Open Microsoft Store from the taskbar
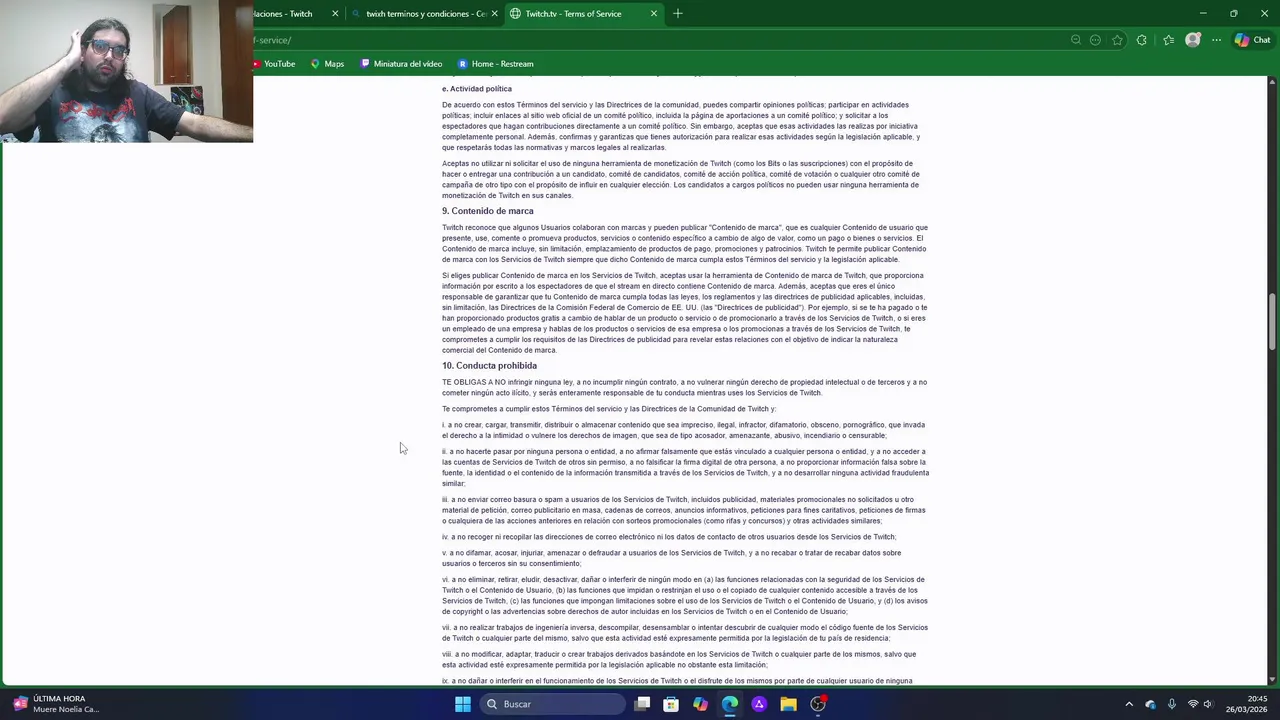 click(671, 704)
